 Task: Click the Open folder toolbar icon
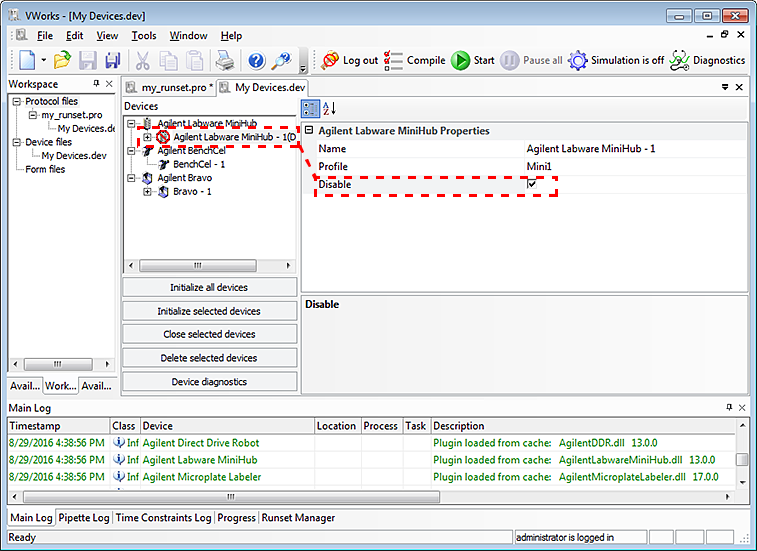tap(62, 61)
